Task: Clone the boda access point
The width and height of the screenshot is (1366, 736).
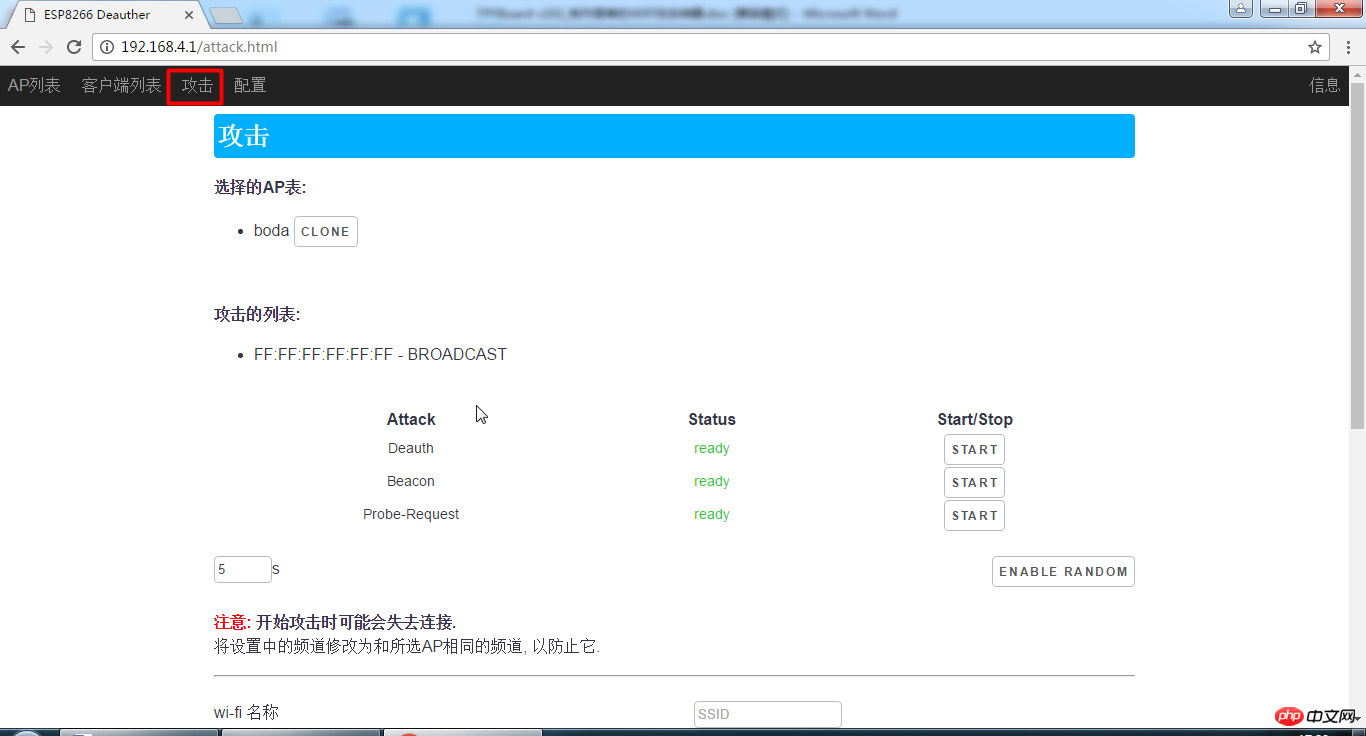Action: click(x=326, y=232)
